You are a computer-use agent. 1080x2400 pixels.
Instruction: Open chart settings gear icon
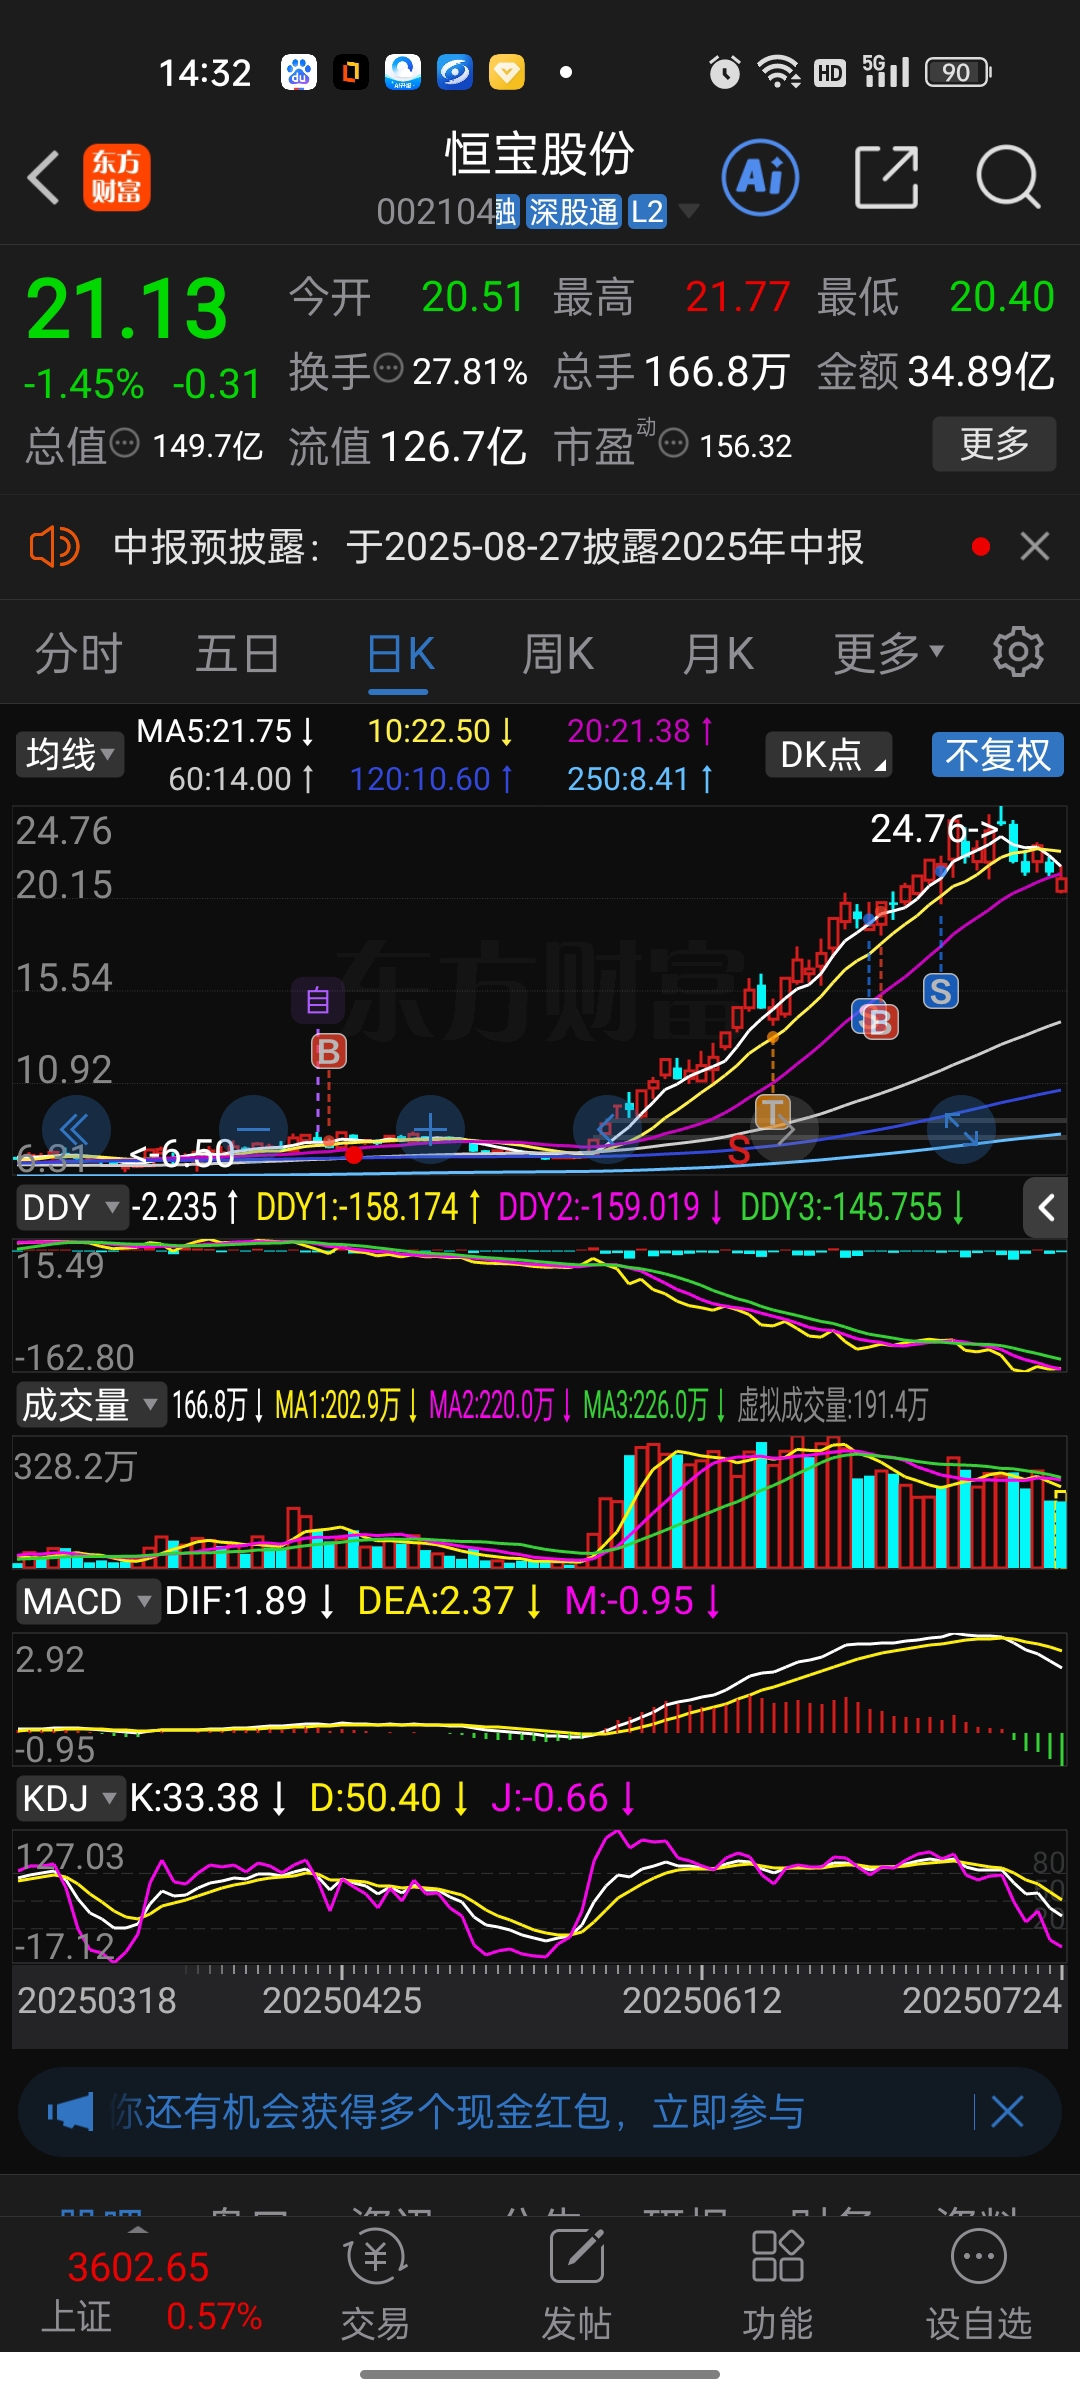click(x=1018, y=652)
